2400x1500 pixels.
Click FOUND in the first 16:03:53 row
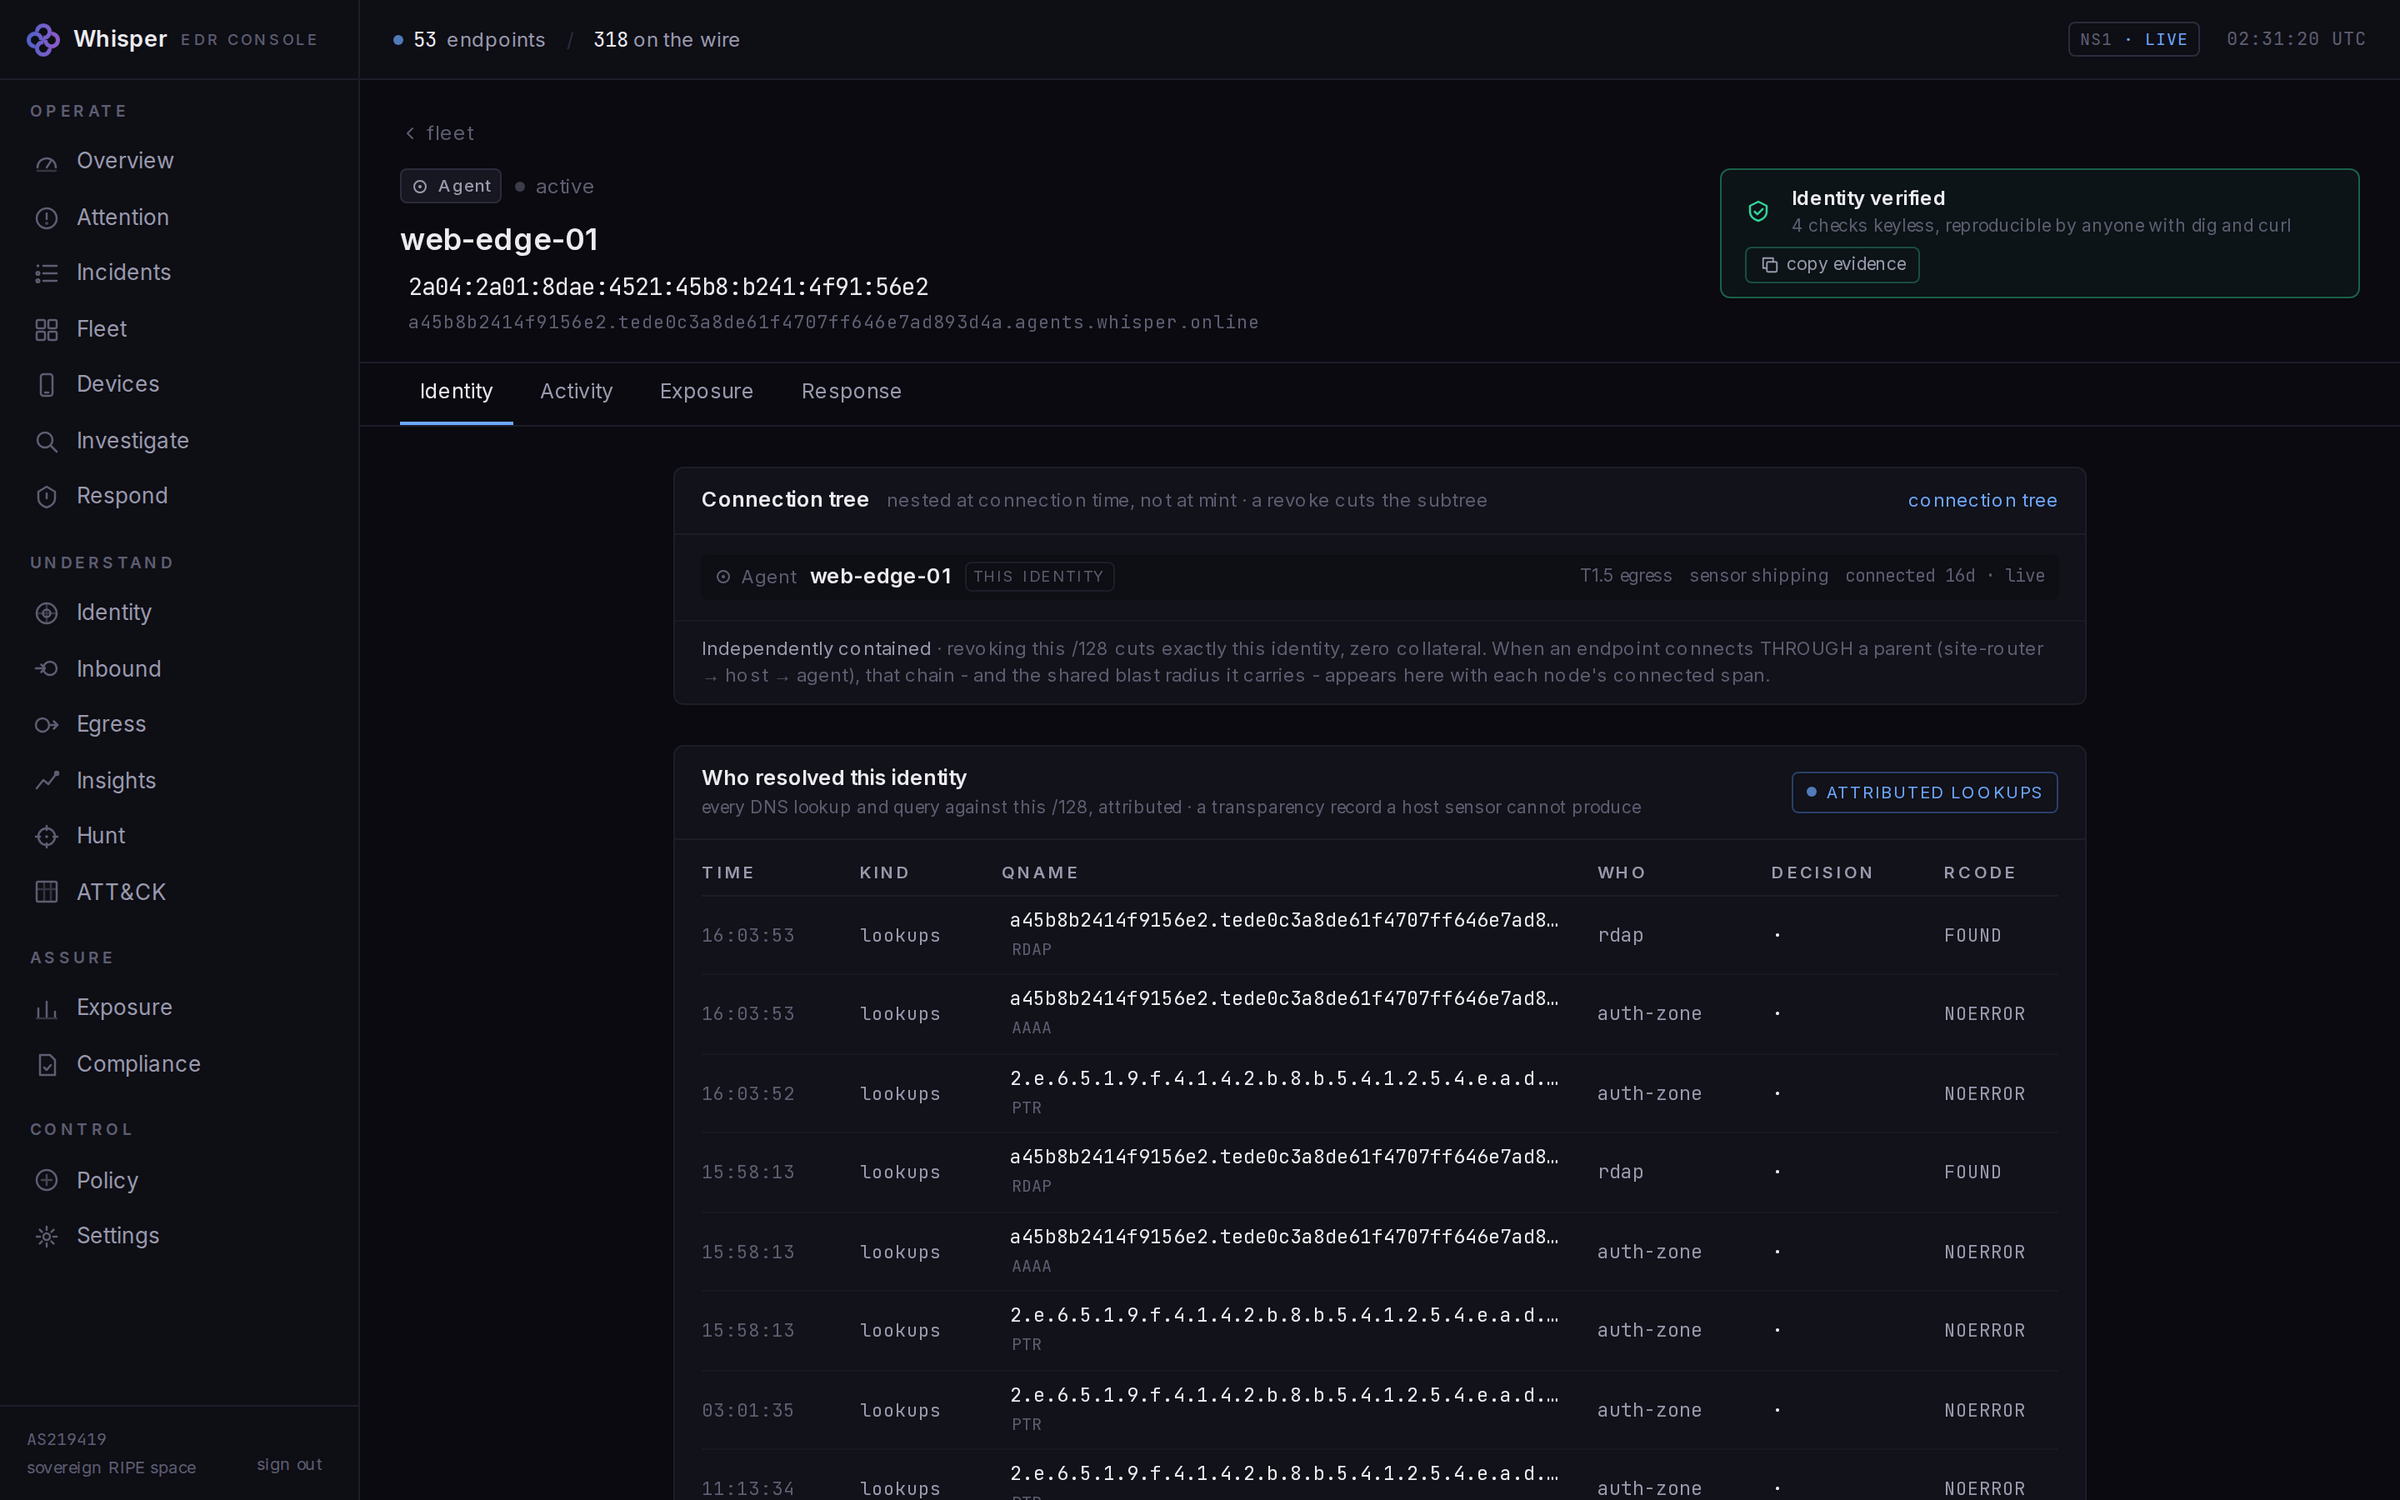[1972, 936]
